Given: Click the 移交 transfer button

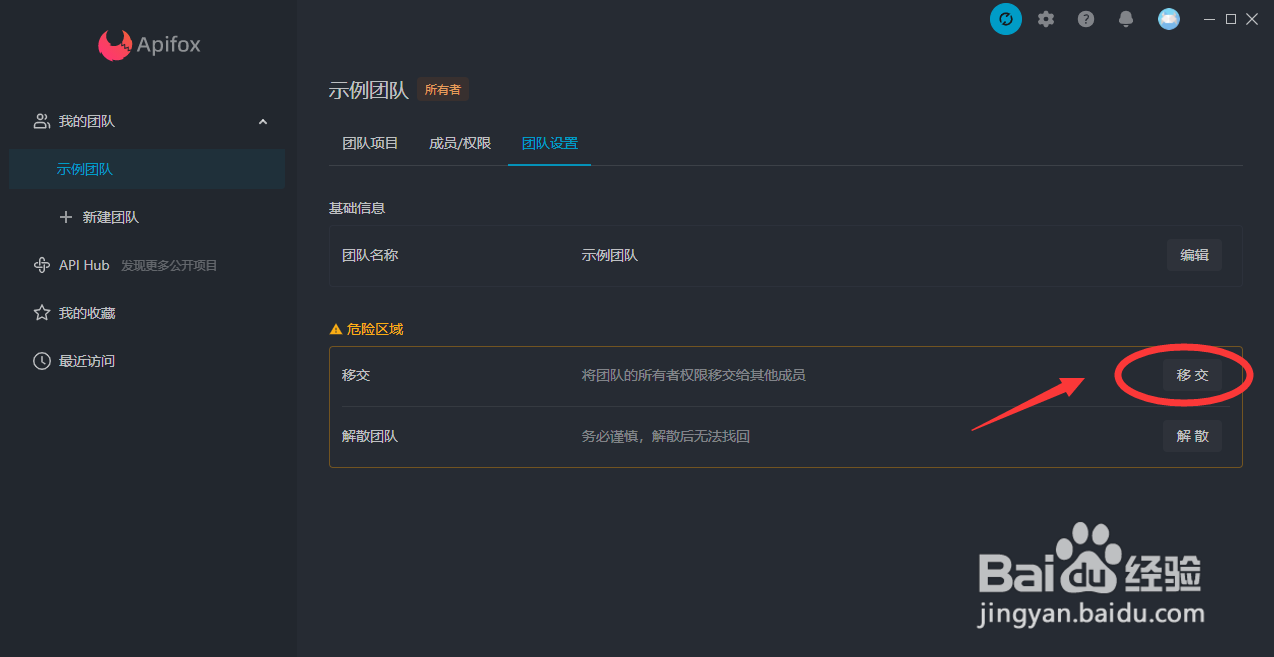Looking at the screenshot, I should 1192,375.
